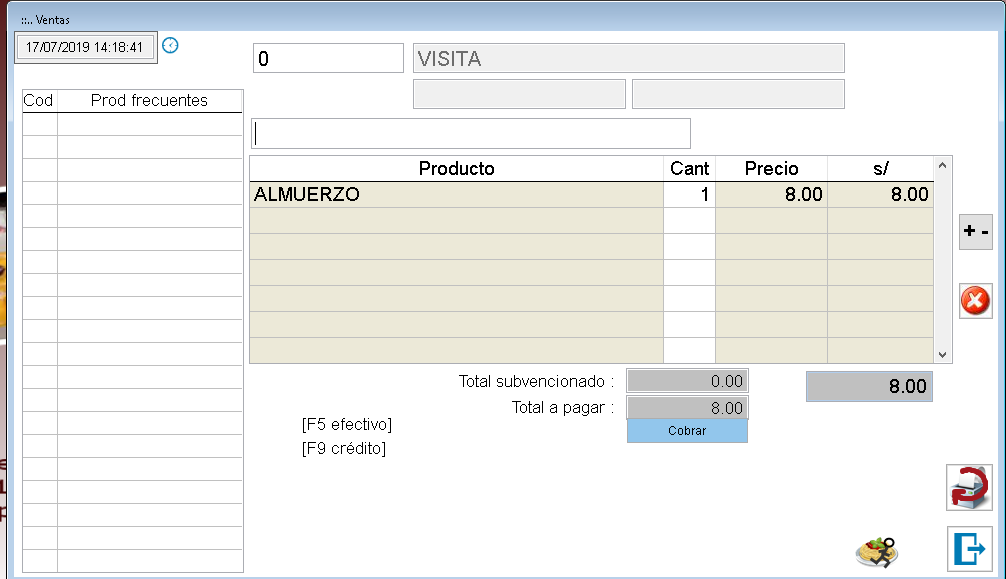Click the Total a pagar amount field
This screenshot has width=1006, height=579.
click(687, 408)
